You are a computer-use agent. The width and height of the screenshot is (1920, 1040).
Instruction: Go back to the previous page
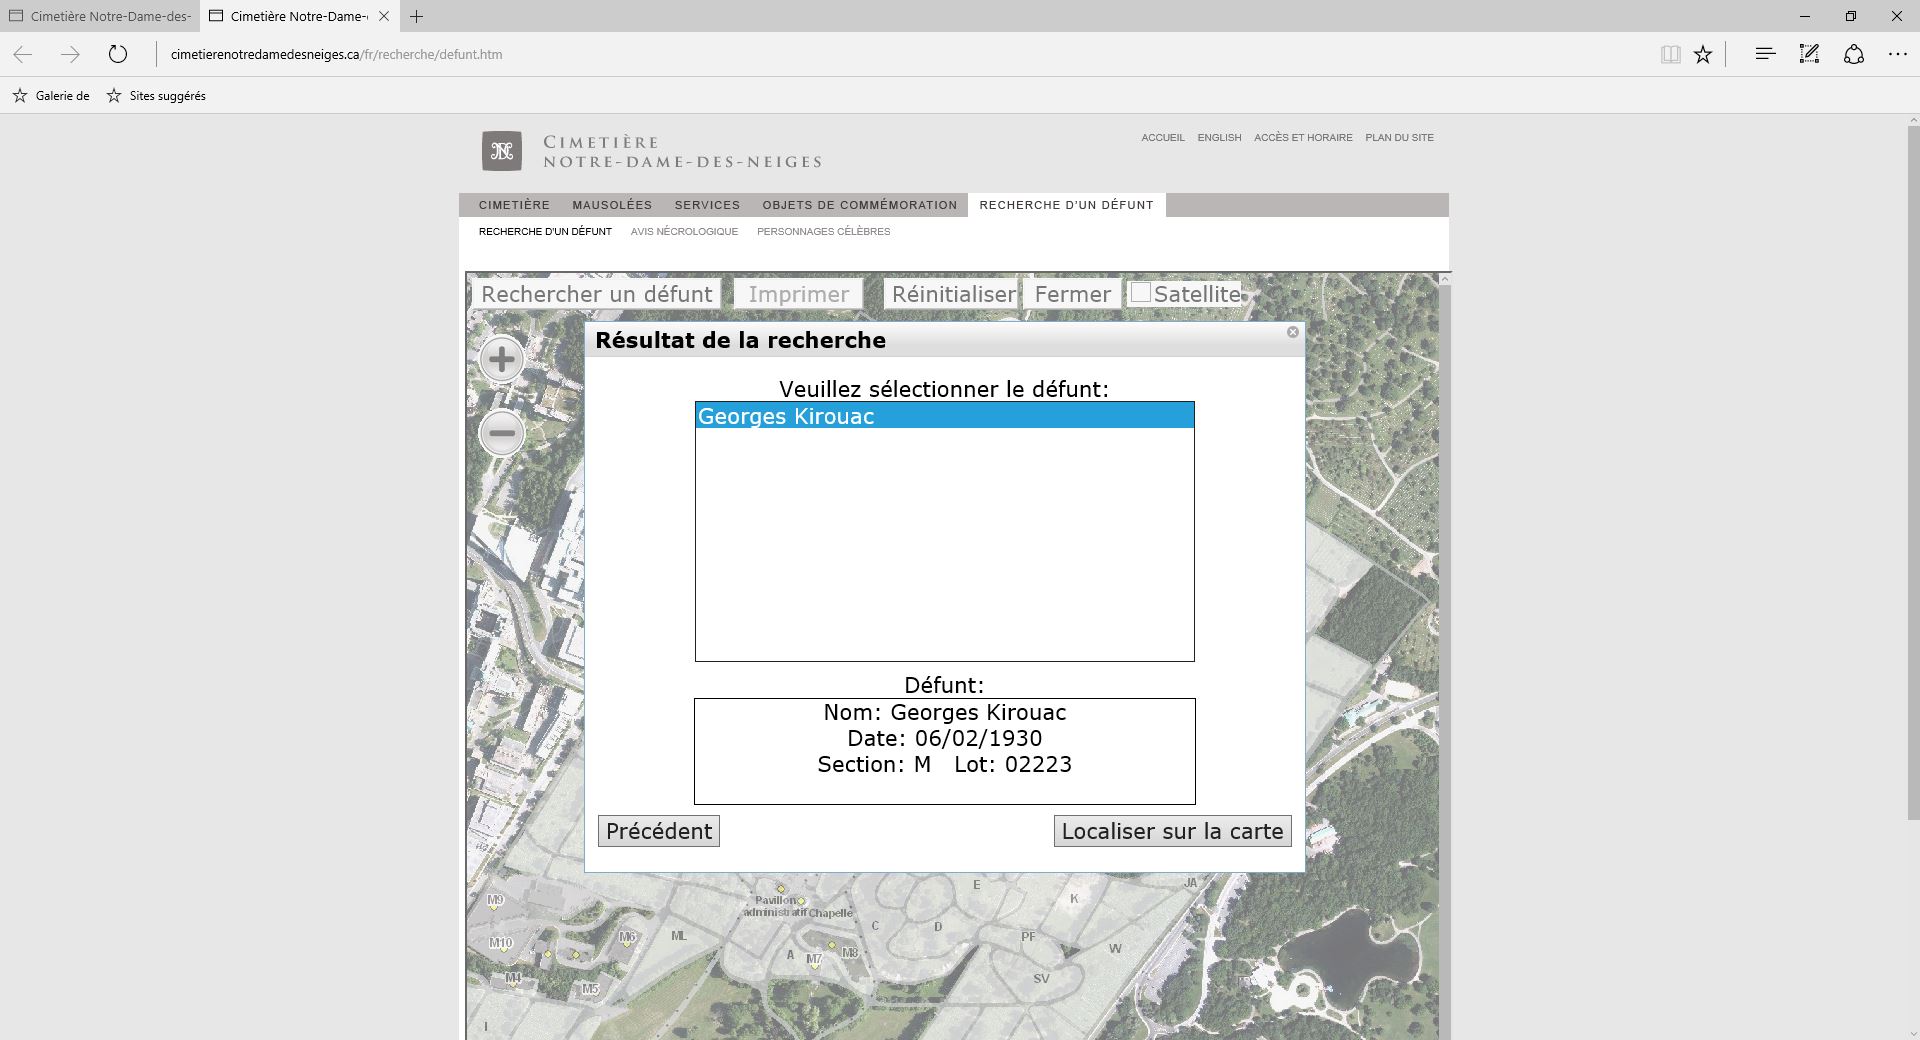(x=23, y=54)
